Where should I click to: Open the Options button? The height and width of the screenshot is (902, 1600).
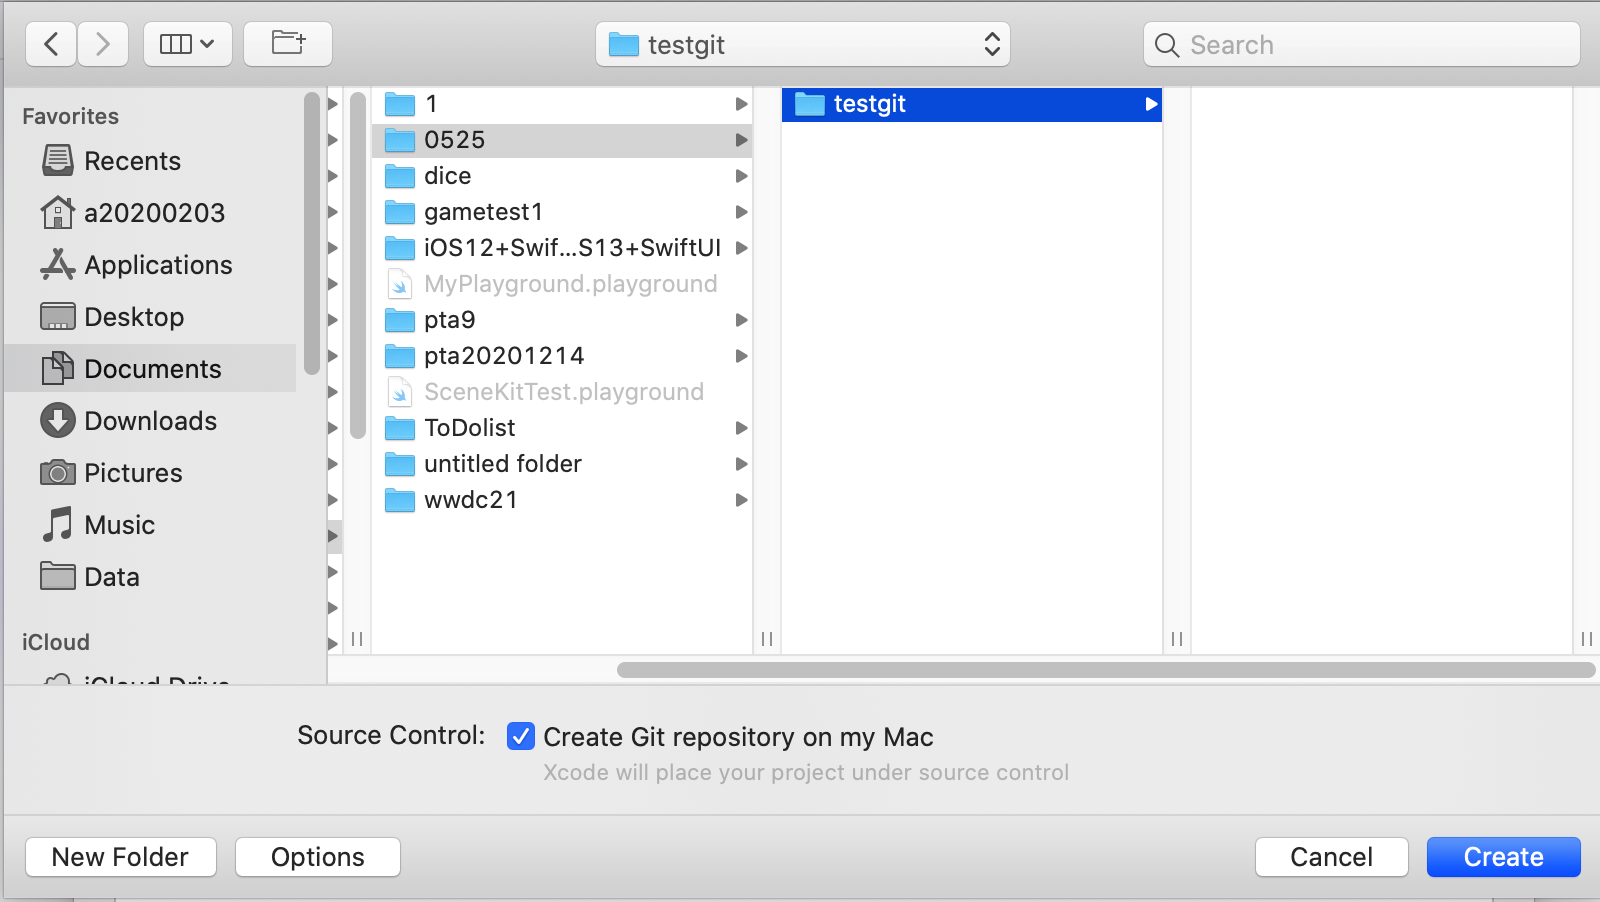(318, 857)
